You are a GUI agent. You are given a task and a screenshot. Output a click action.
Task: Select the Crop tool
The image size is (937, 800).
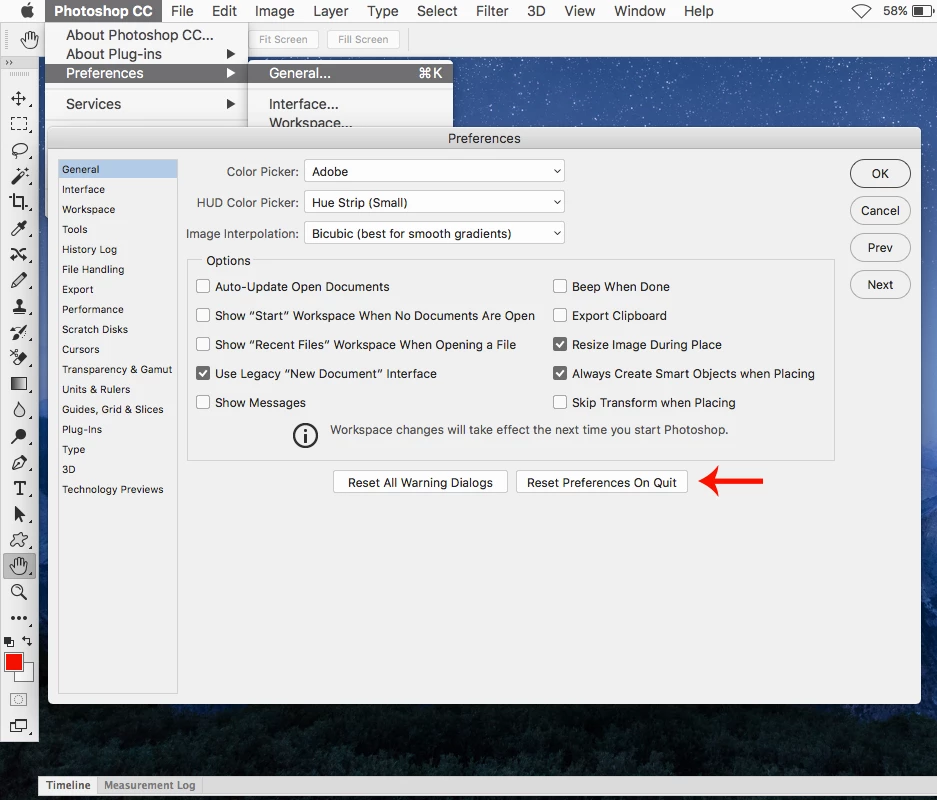[x=19, y=202]
